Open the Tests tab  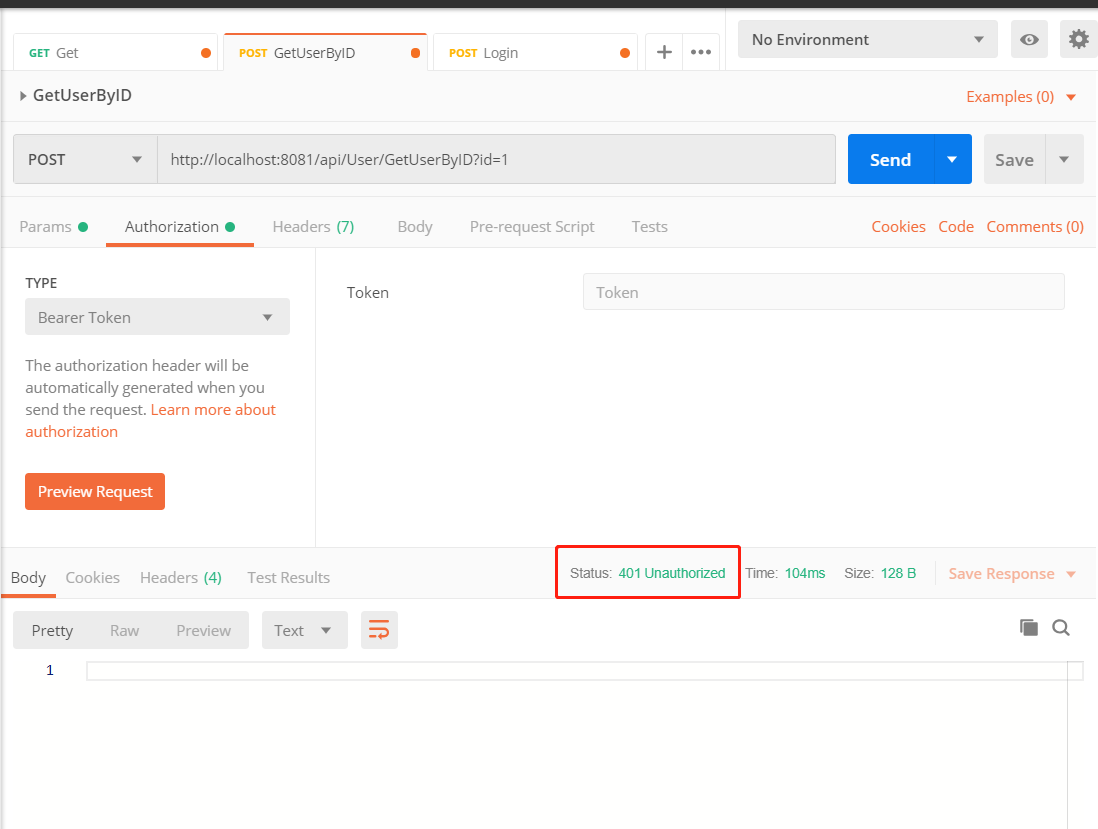649,227
